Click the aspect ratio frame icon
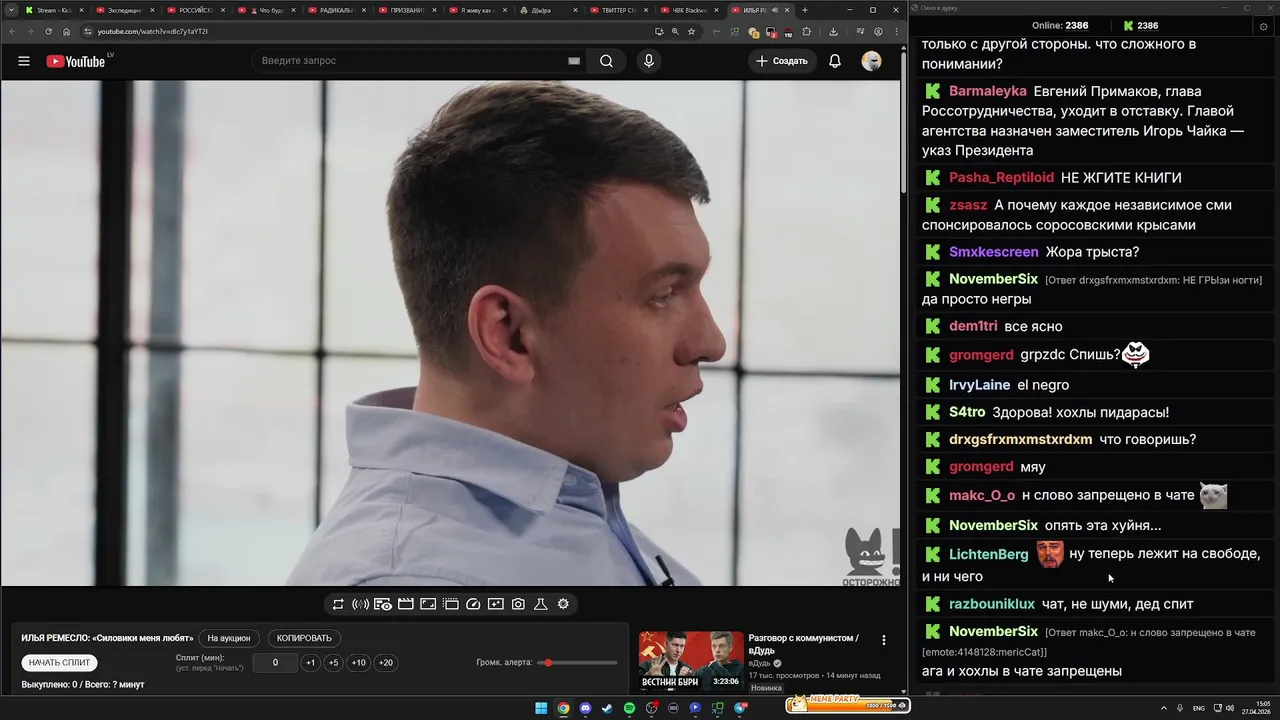The width and height of the screenshot is (1280, 720). pos(428,604)
